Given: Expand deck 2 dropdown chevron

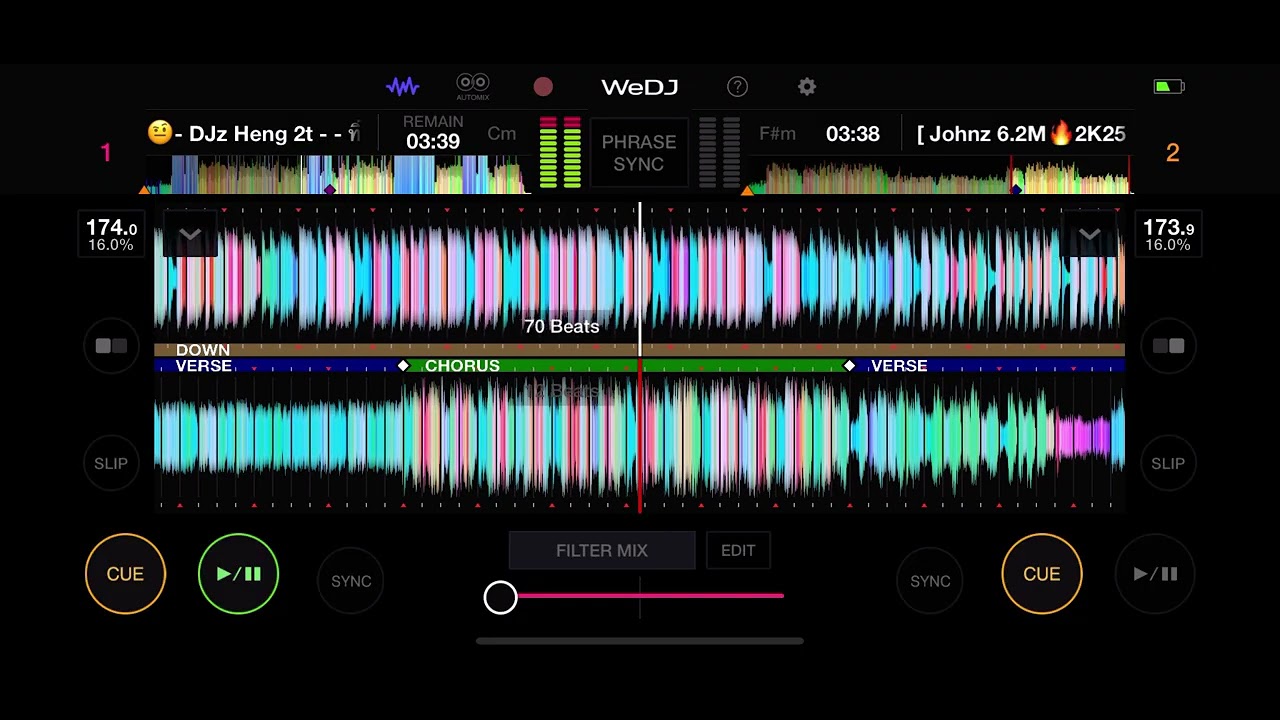Looking at the screenshot, I should [x=1090, y=236].
